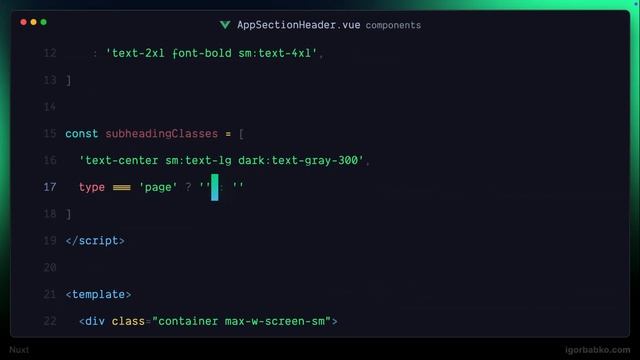Click line number 15 in gutter

[x=50, y=133]
